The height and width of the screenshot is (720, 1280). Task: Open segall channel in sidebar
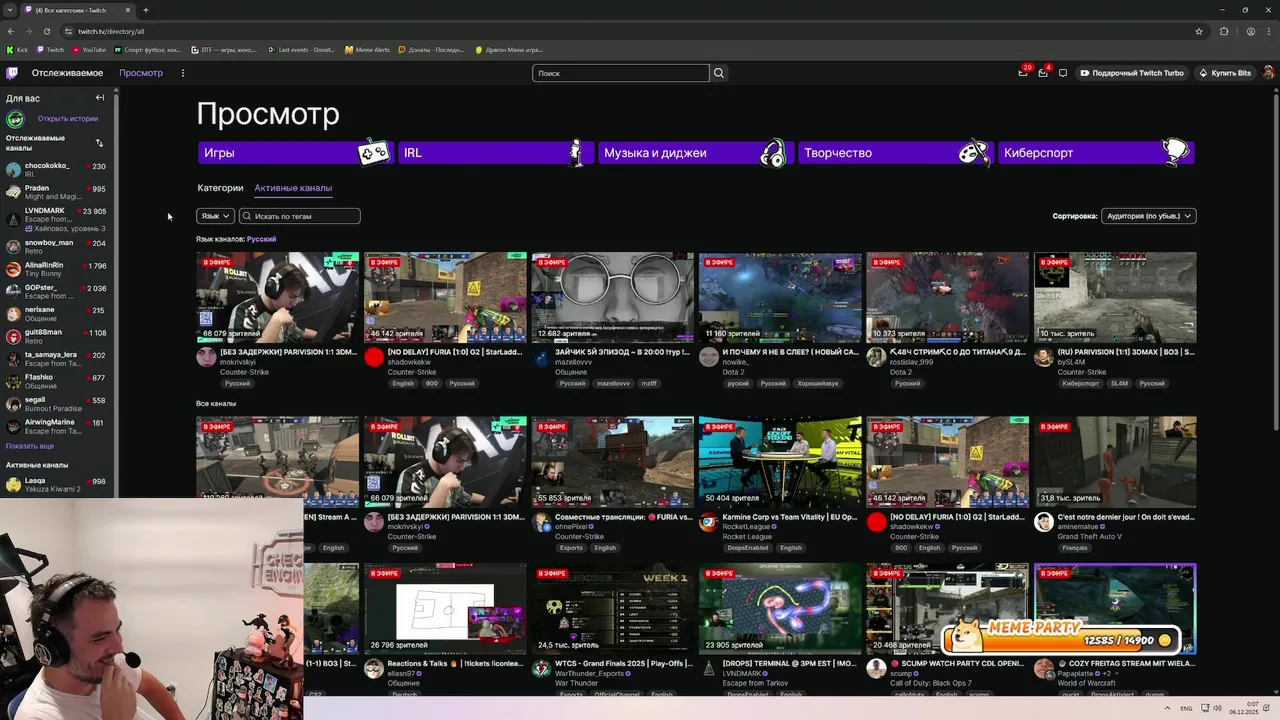pos(58,404)
